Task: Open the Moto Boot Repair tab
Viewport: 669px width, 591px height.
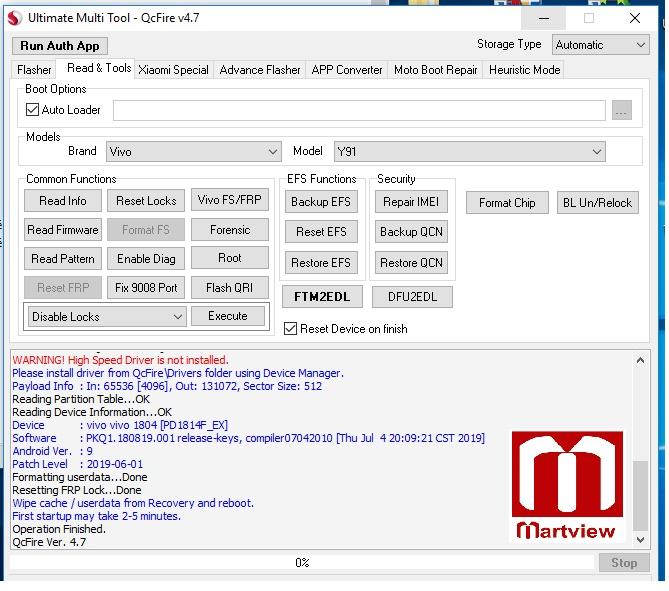Action: [435, 70]
